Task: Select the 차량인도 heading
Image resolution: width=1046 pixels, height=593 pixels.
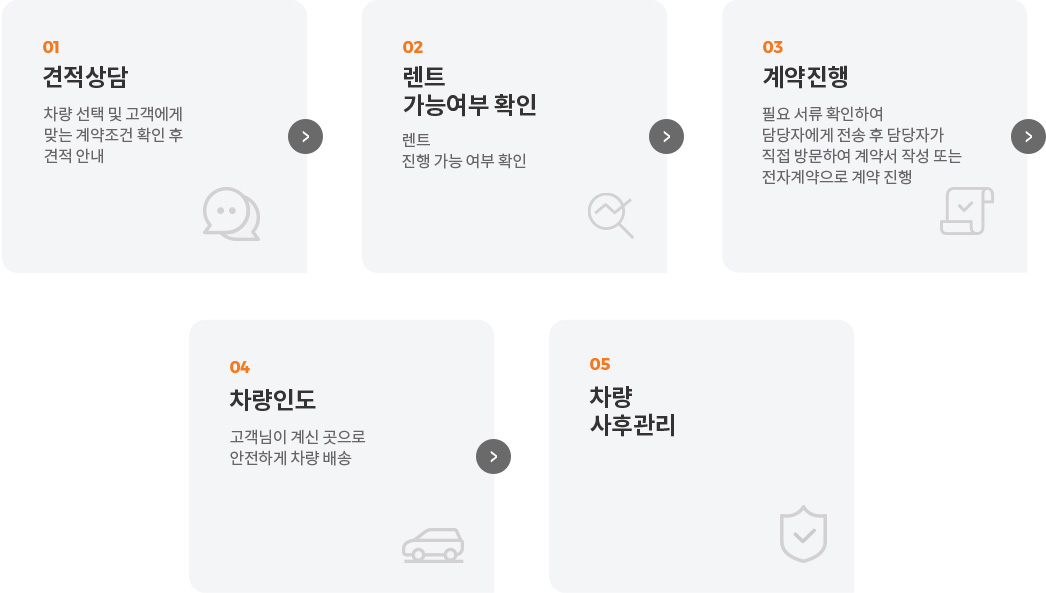Action: 273,400
